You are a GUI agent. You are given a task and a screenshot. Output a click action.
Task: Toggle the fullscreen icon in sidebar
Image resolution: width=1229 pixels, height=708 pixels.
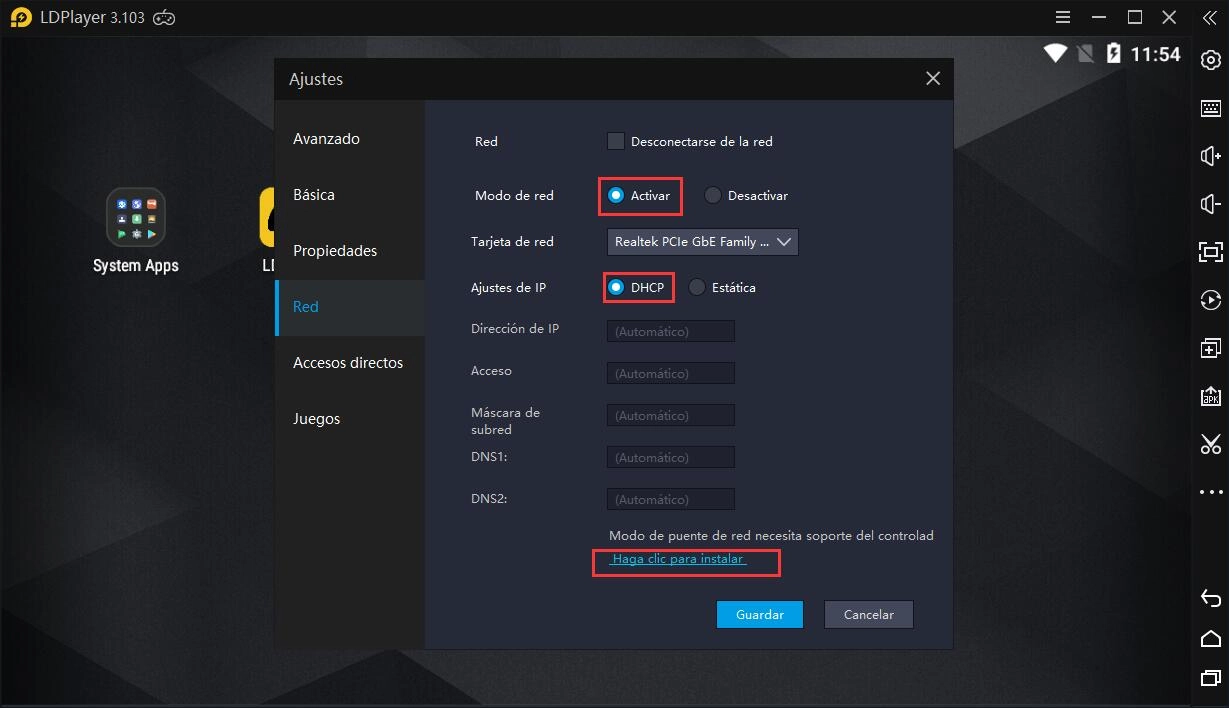(1210, 252)
